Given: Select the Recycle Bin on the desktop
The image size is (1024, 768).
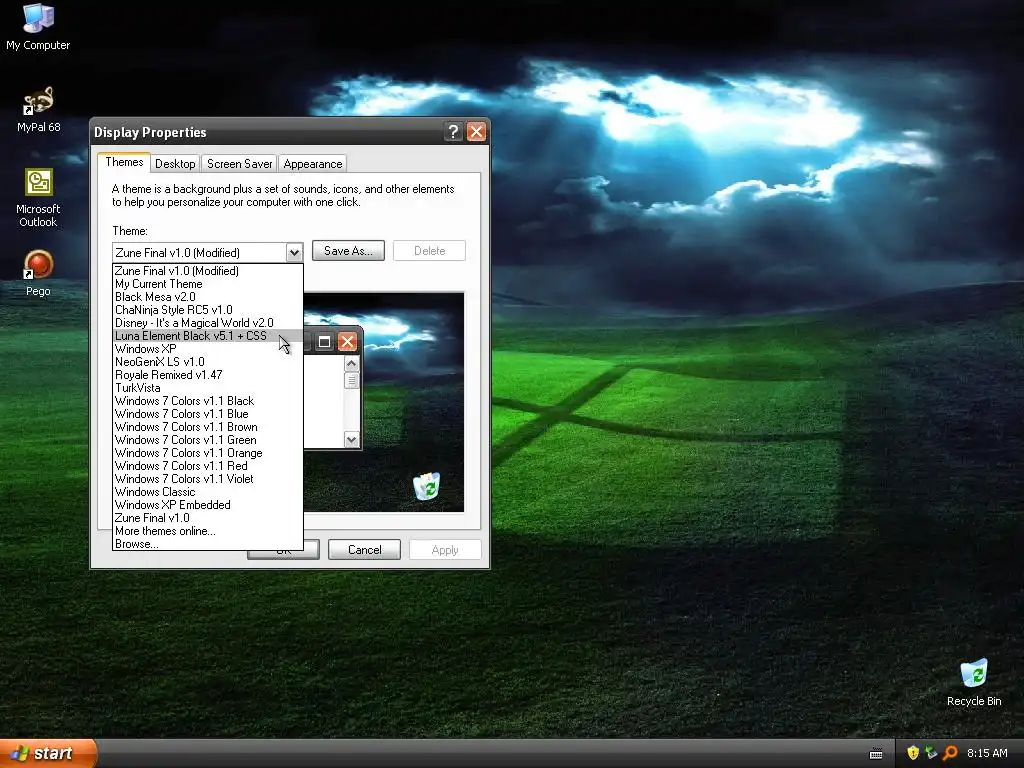Looking at the screenshot, I should [x=974, y=682].
